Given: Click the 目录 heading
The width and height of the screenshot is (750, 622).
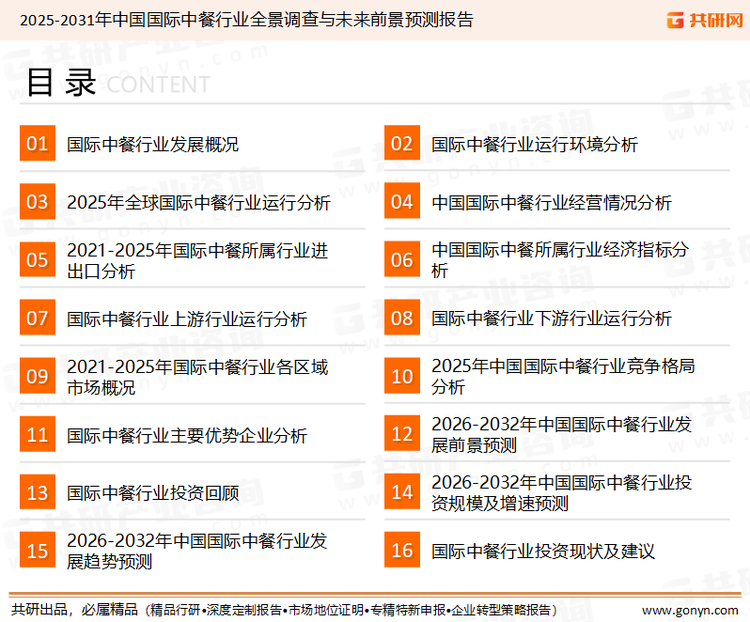Looking at the screenshot, I should click(61, 82).
